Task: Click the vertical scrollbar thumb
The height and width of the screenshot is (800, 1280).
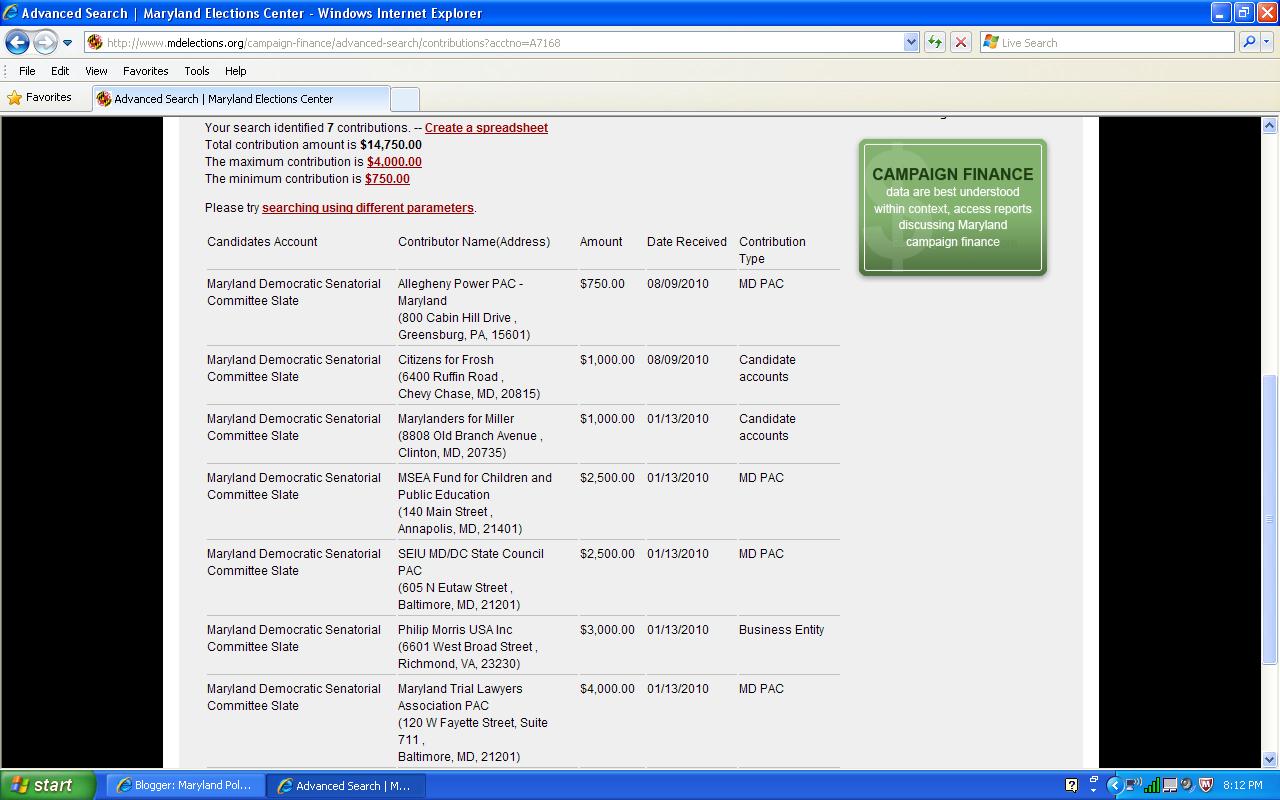Action: (1270, 520)
